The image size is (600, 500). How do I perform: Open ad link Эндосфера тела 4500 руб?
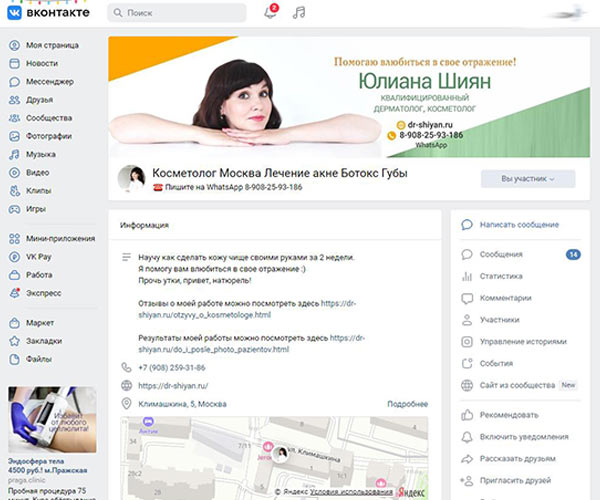coord(47,466)
